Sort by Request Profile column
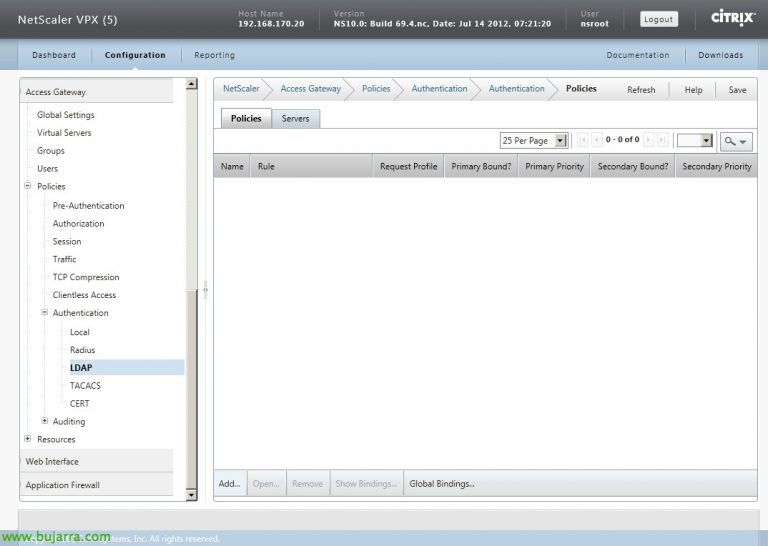This screenshot has height=546, width=768. pyautogui.click(x=408, y=166)
